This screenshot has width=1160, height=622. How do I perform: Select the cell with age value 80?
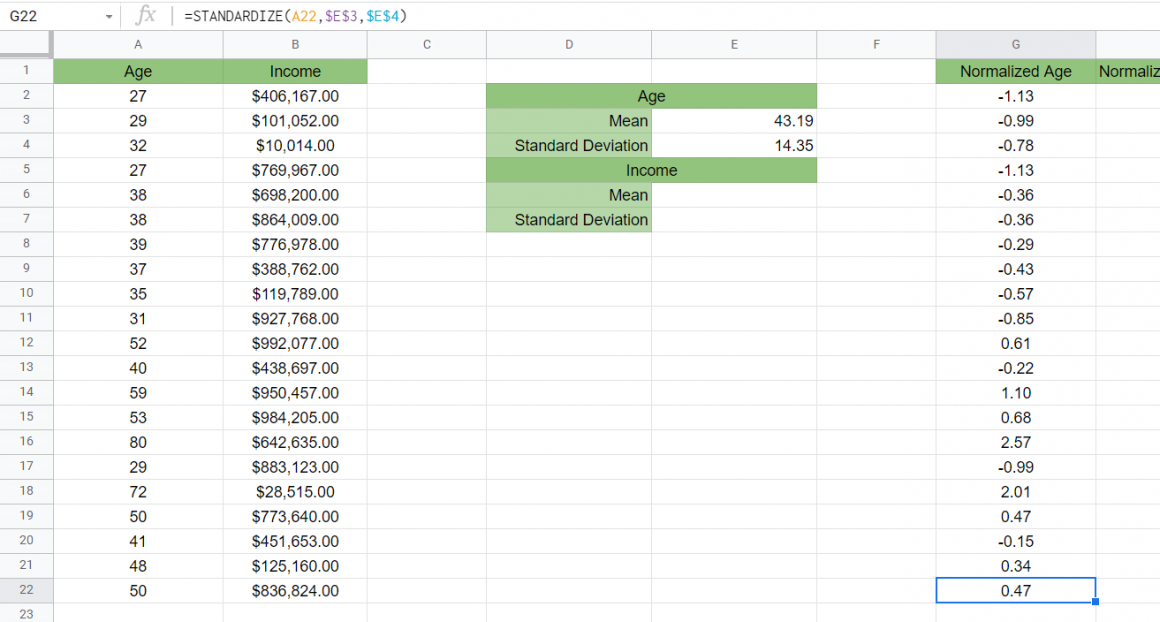pyautogui.click(x=138, y=442)
